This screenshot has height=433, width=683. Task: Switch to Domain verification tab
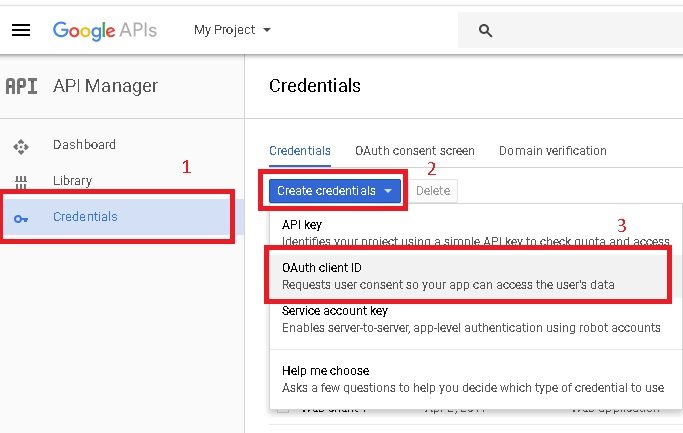pos(552,151)
